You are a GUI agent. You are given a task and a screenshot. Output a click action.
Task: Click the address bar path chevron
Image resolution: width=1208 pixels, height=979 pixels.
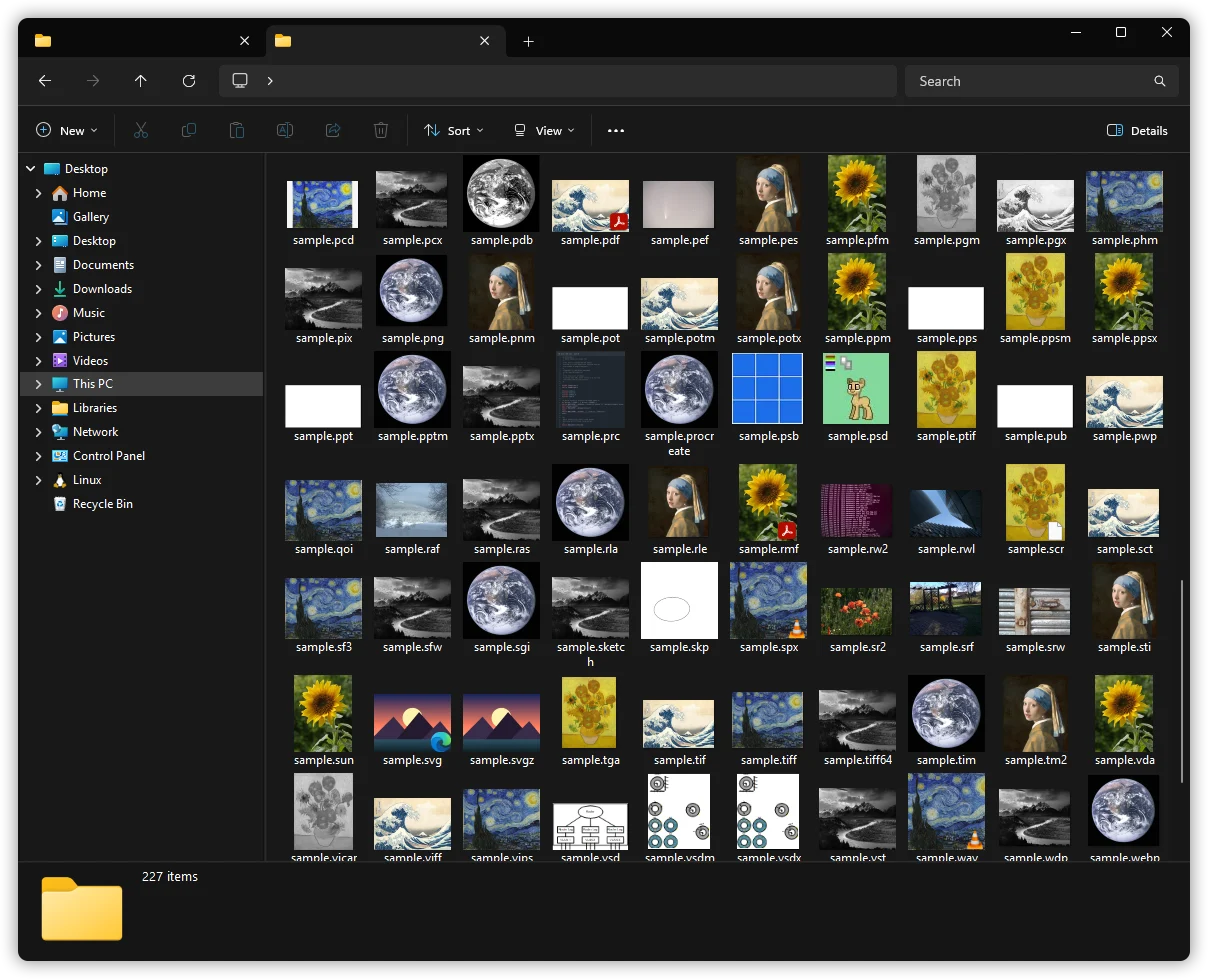click(x=270, y=81)
